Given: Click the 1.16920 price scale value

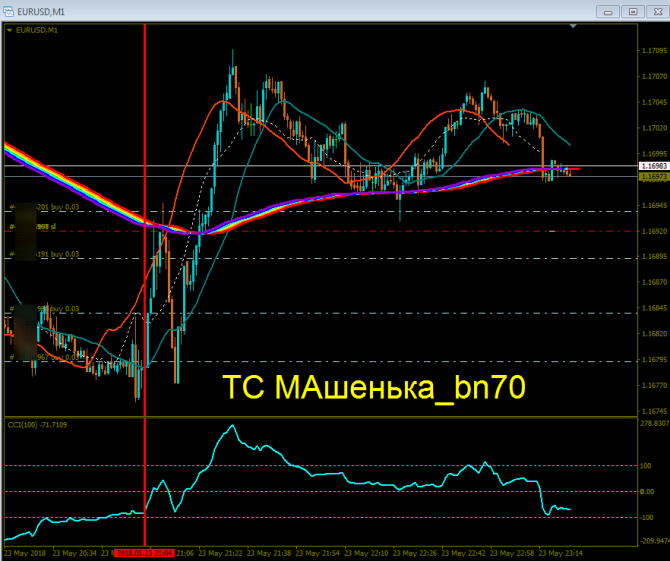Looking at the screenshot, I should [x=655, y=231].
